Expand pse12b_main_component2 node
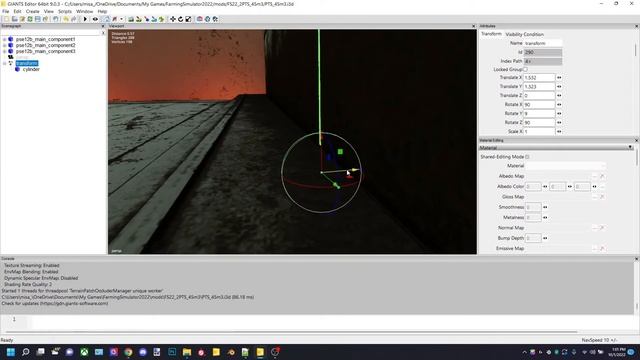This screenshot has width=640, height=360. (x=4, y=45)
